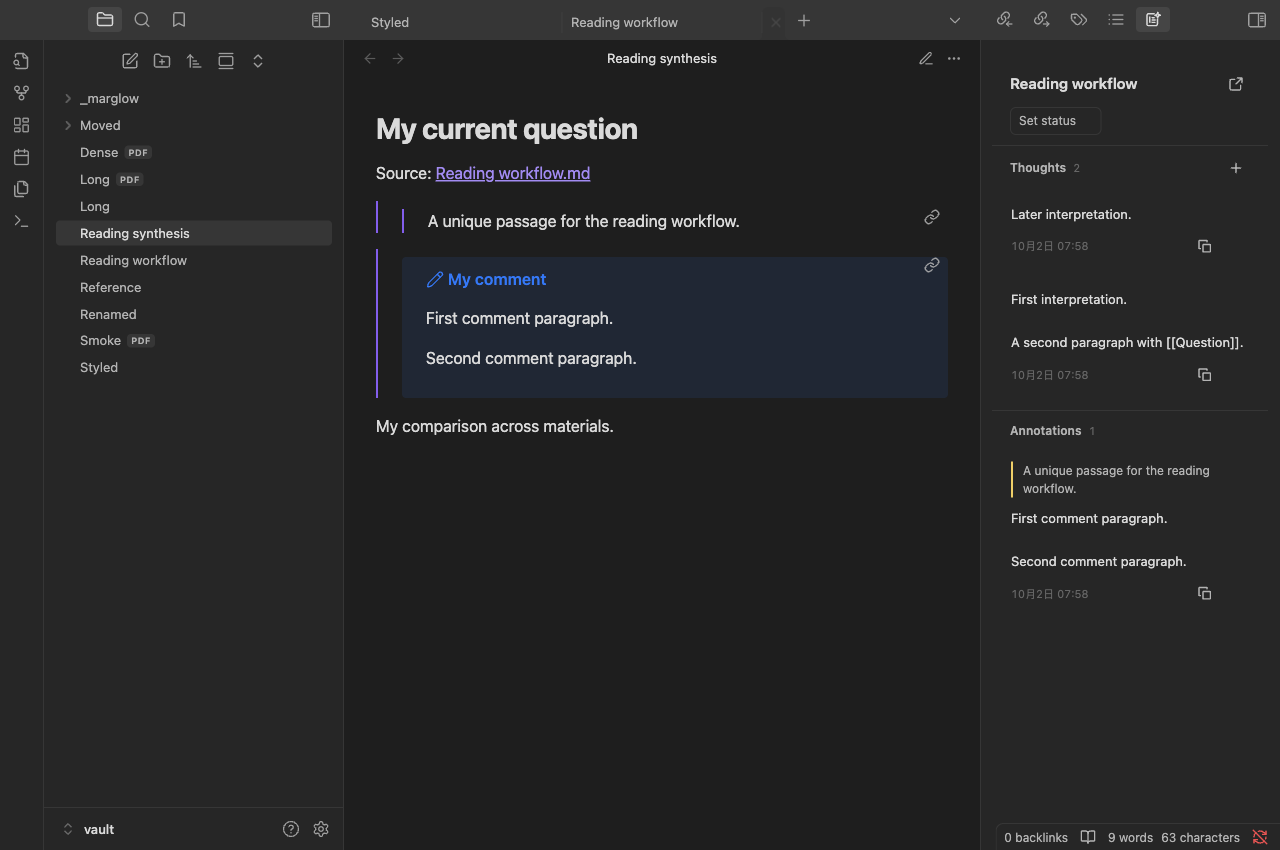This screenshot has height=850, width=1280.
Task: Toggle the left sidebar
Action: [321, 20]
